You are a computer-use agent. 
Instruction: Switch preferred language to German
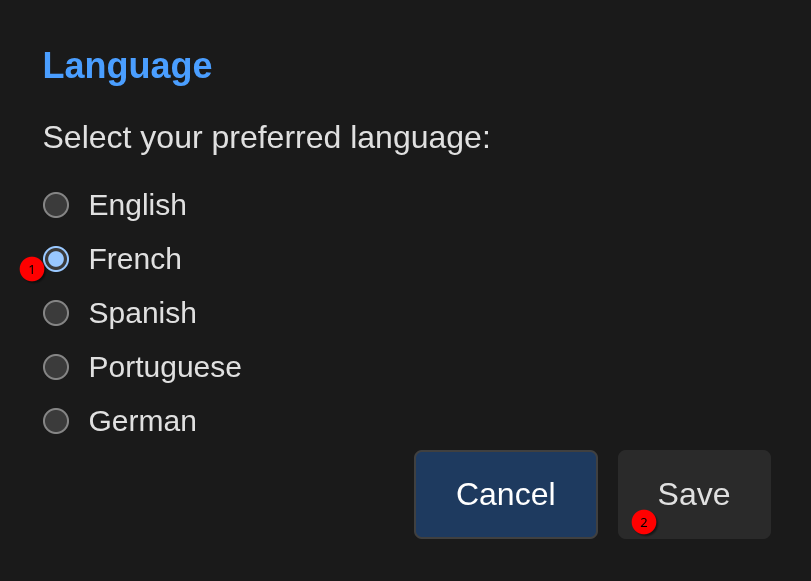[56, 421]
